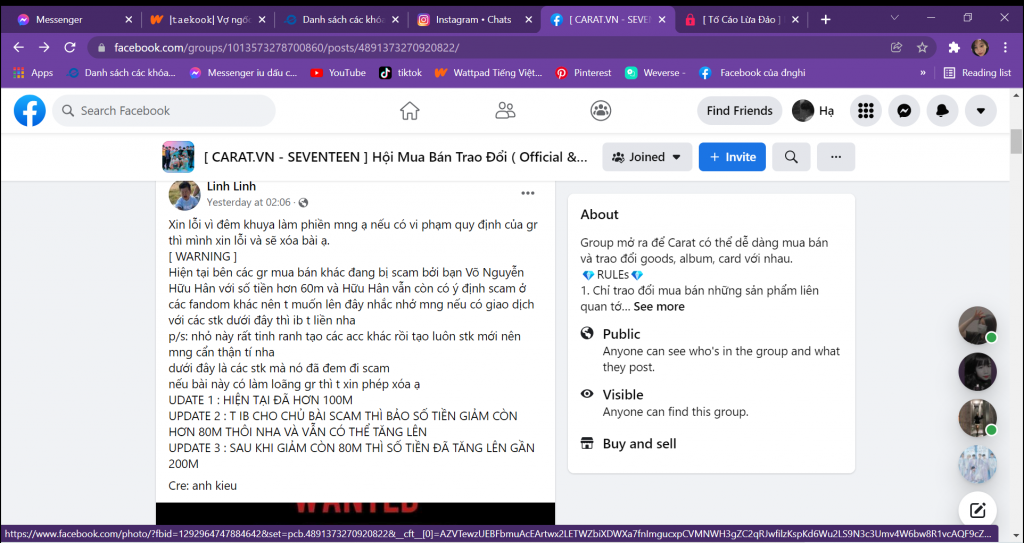Open the tiktok bookmark
Image resolution: width=1024 pixels, height=543 pixels.
point(401,73)
